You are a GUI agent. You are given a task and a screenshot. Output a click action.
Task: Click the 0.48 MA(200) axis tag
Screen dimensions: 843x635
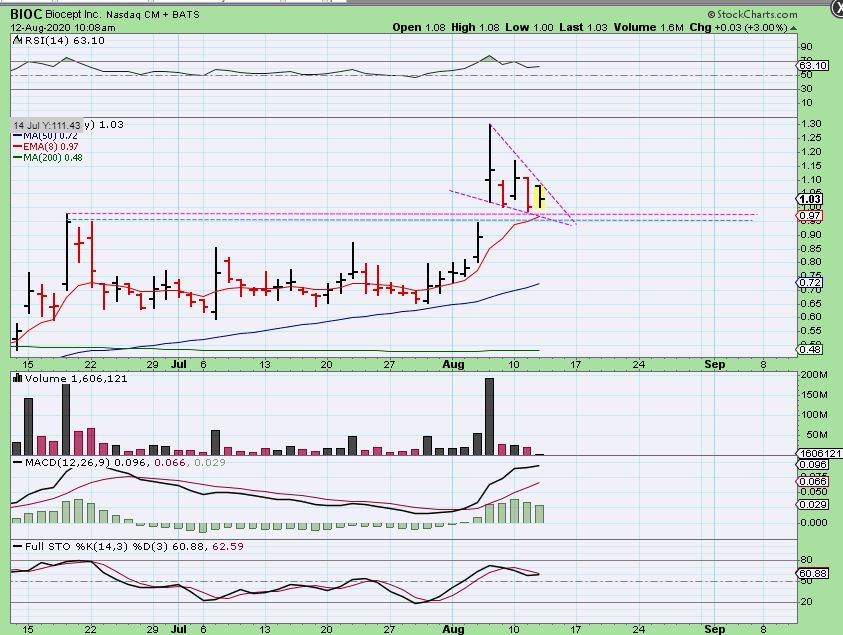[x=809, y=349]
